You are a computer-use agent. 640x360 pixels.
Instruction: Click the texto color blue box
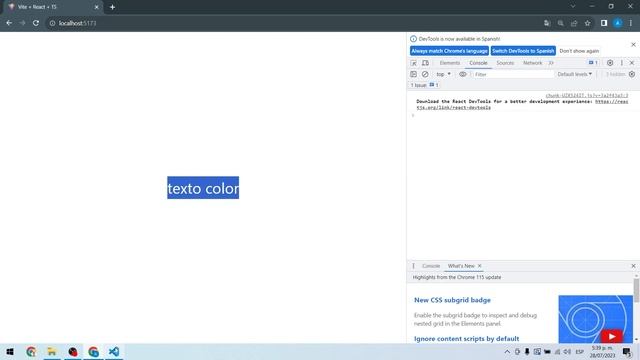point(203,188)
